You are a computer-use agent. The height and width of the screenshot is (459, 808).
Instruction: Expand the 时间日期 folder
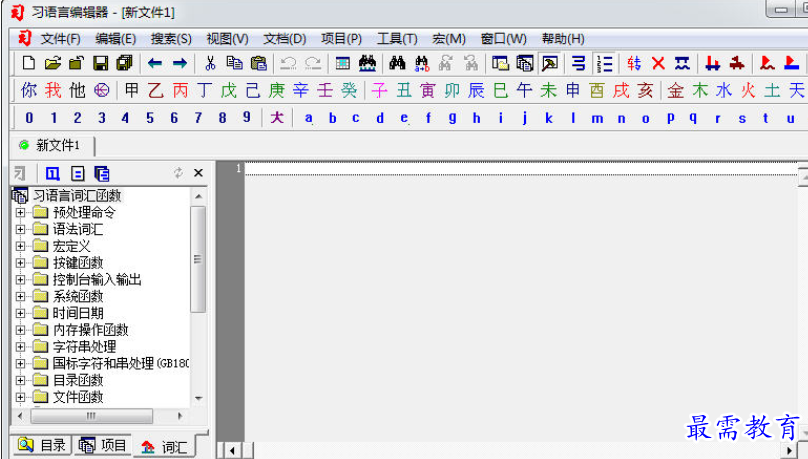20,313
